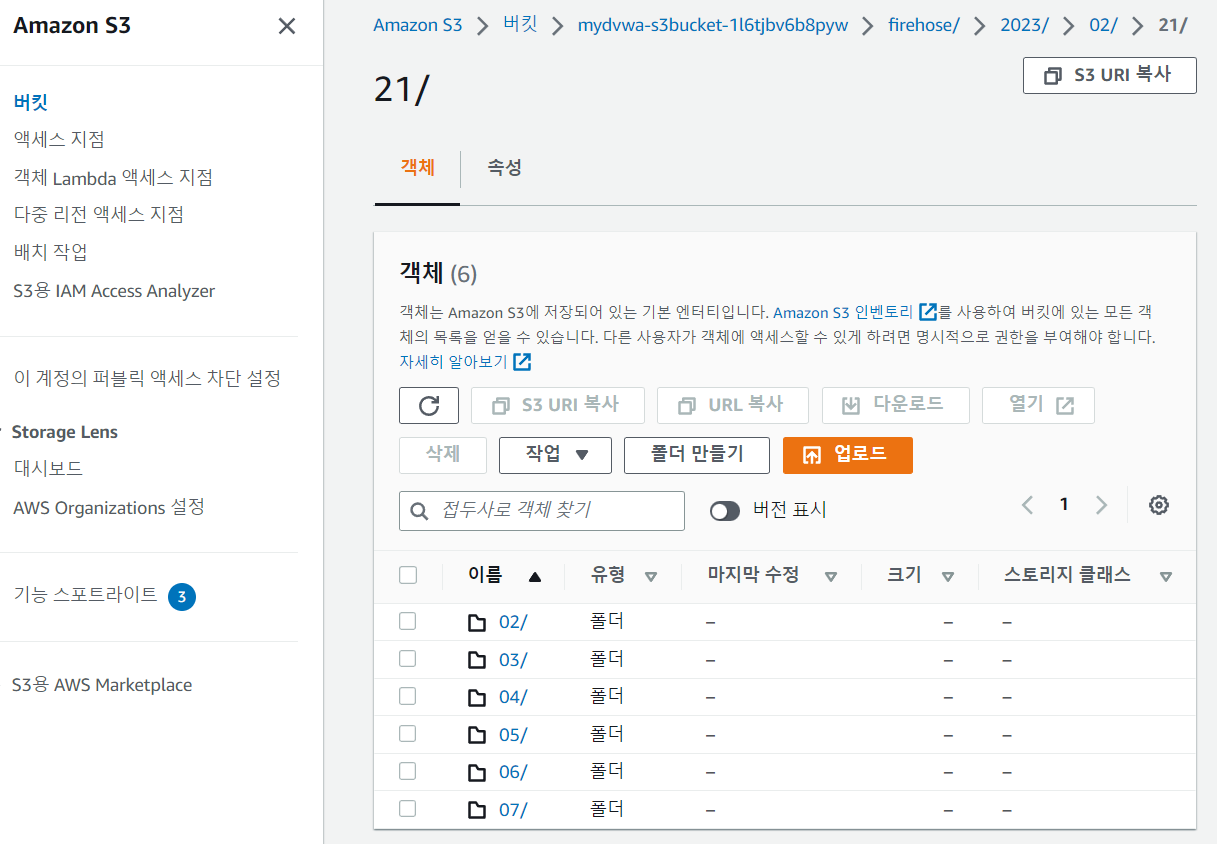The width and height of the screenshot is (1217, 844).
Task: Open 배치 작업 in the sidebar
Action: click(50, 252)
